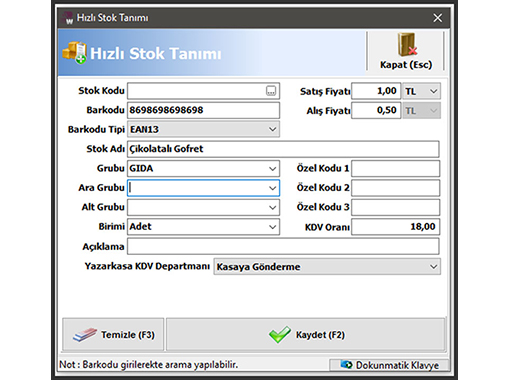The height and width of the screenshot is (380, 510).
Task: Click Temizle (F3) eraser button
Action: click(x=113, y=334)
